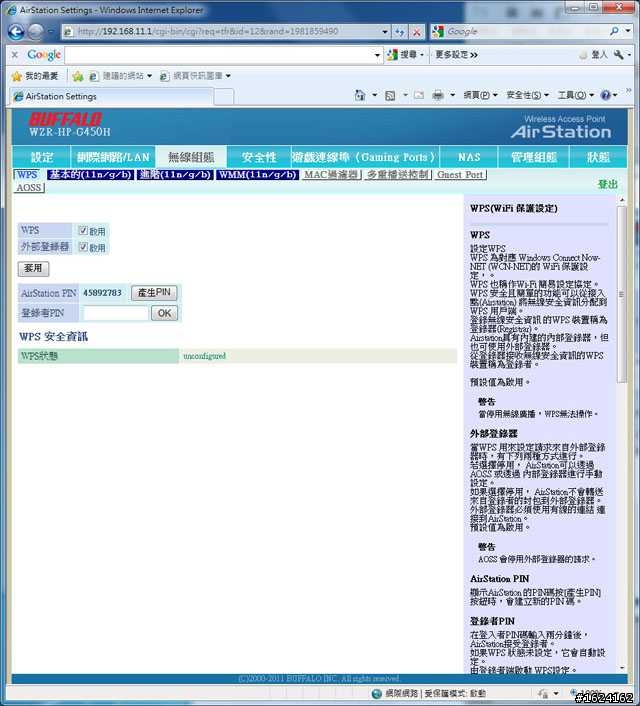
Task: Open the Help question-mark icon
Action: pos(606,95)
